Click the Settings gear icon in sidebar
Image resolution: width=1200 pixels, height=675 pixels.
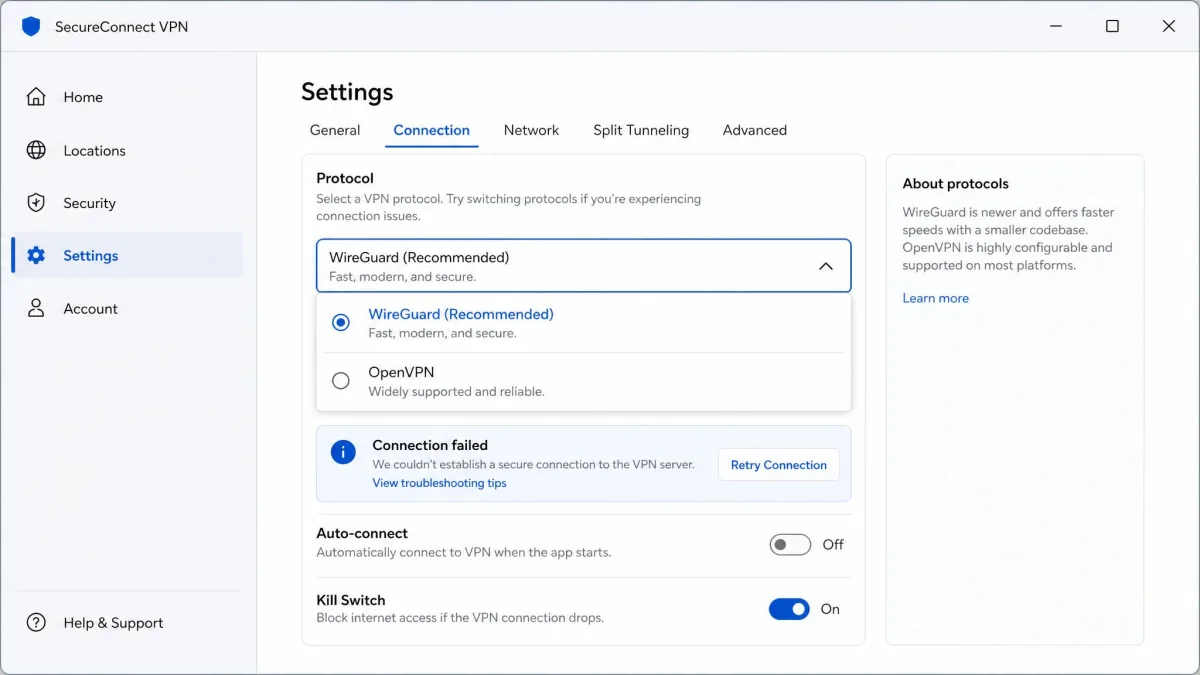click(x=36, y=255)
